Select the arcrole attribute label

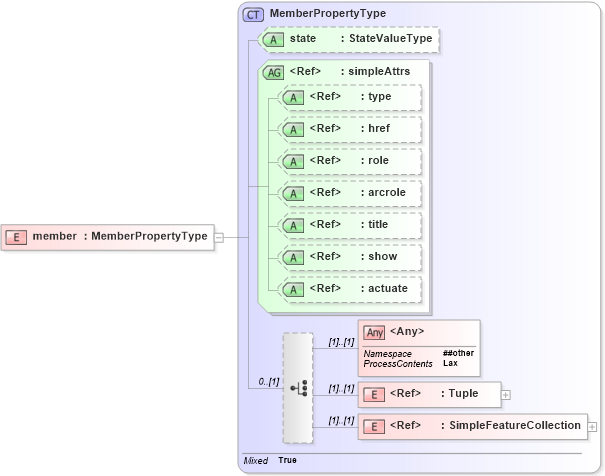387,192
